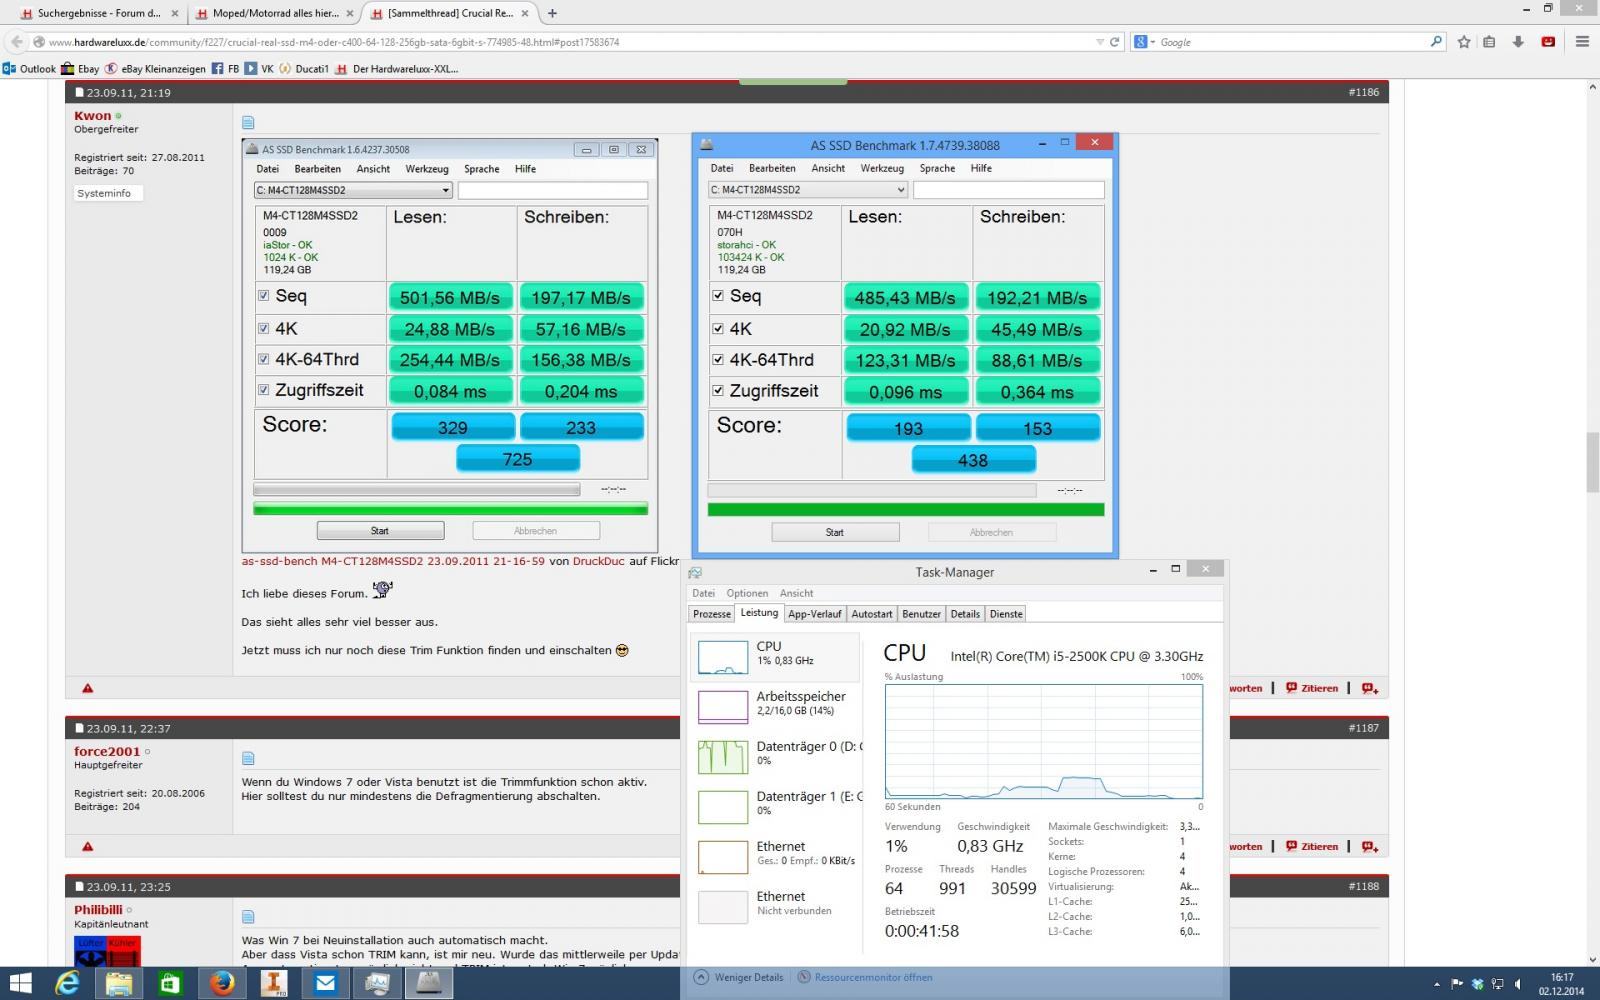Click the multi-quote icon on post #1186
This screenshot has height=1000, width=1600.
(1370, 688)
